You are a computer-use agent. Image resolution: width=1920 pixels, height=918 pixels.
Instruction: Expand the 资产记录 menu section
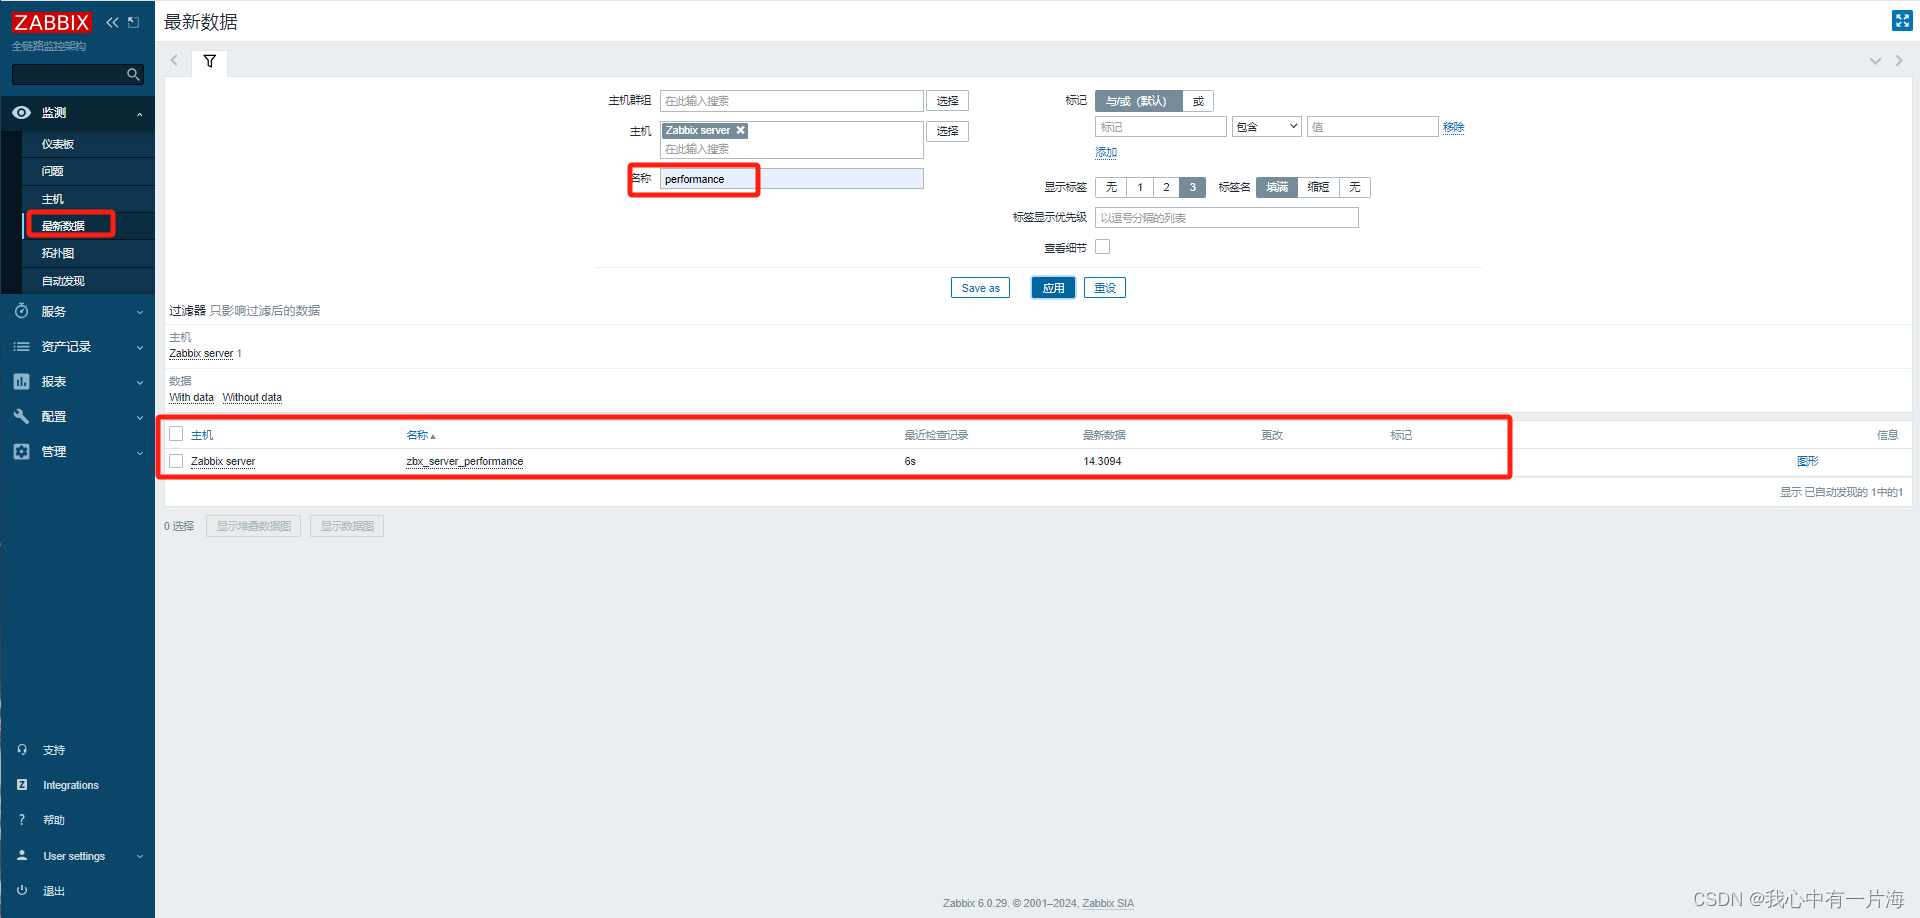coord(140,347)
